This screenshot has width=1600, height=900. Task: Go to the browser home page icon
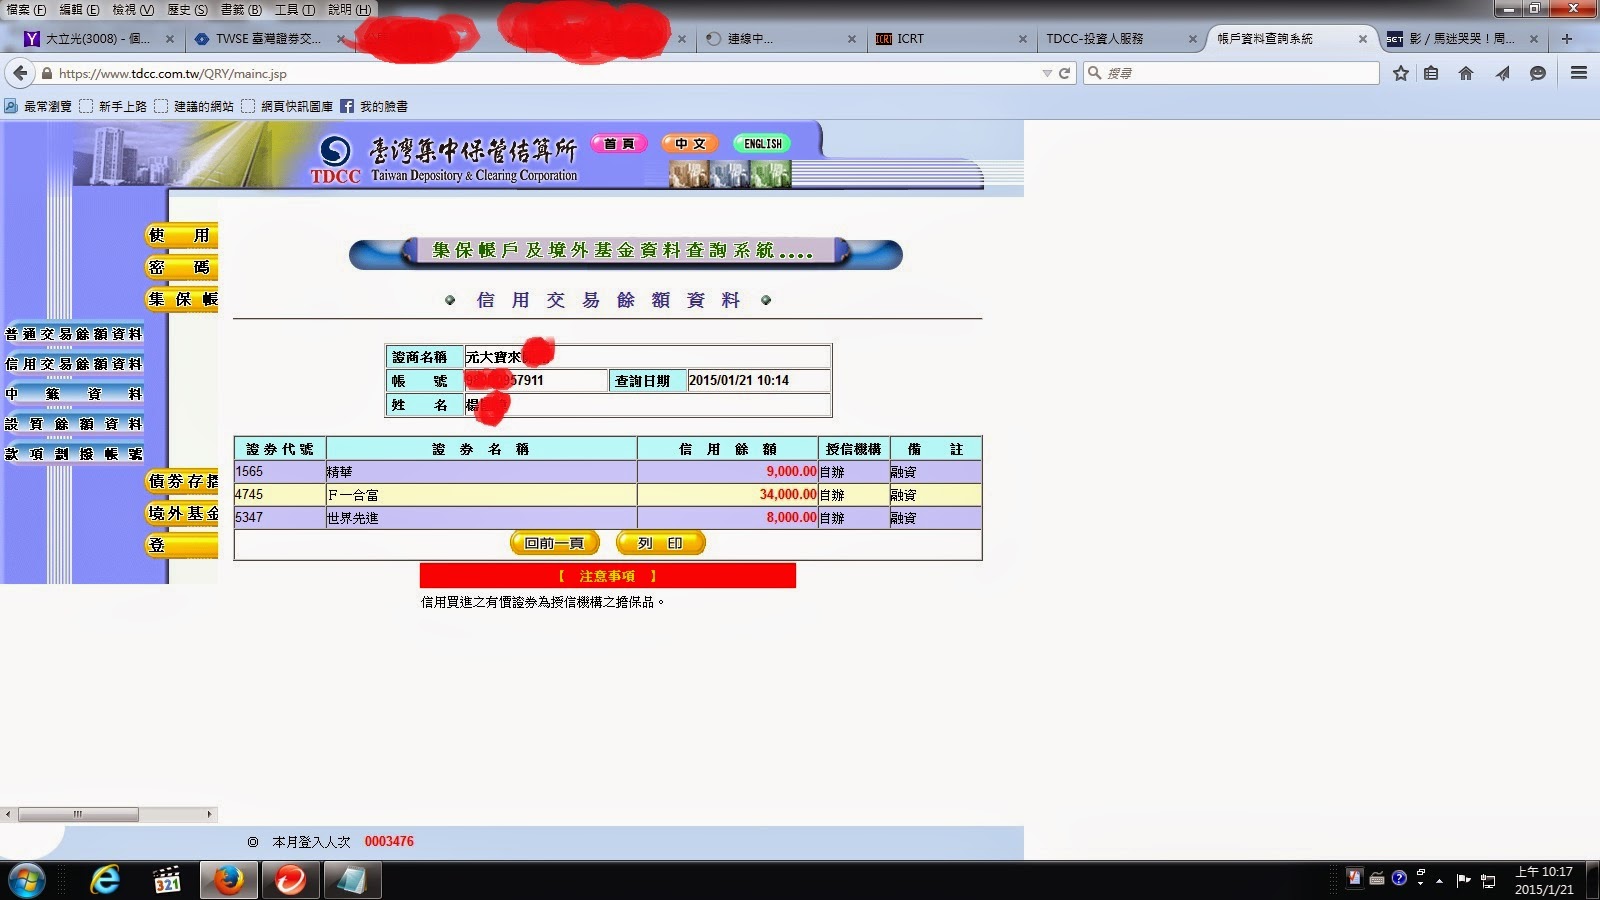point(1466,73)
